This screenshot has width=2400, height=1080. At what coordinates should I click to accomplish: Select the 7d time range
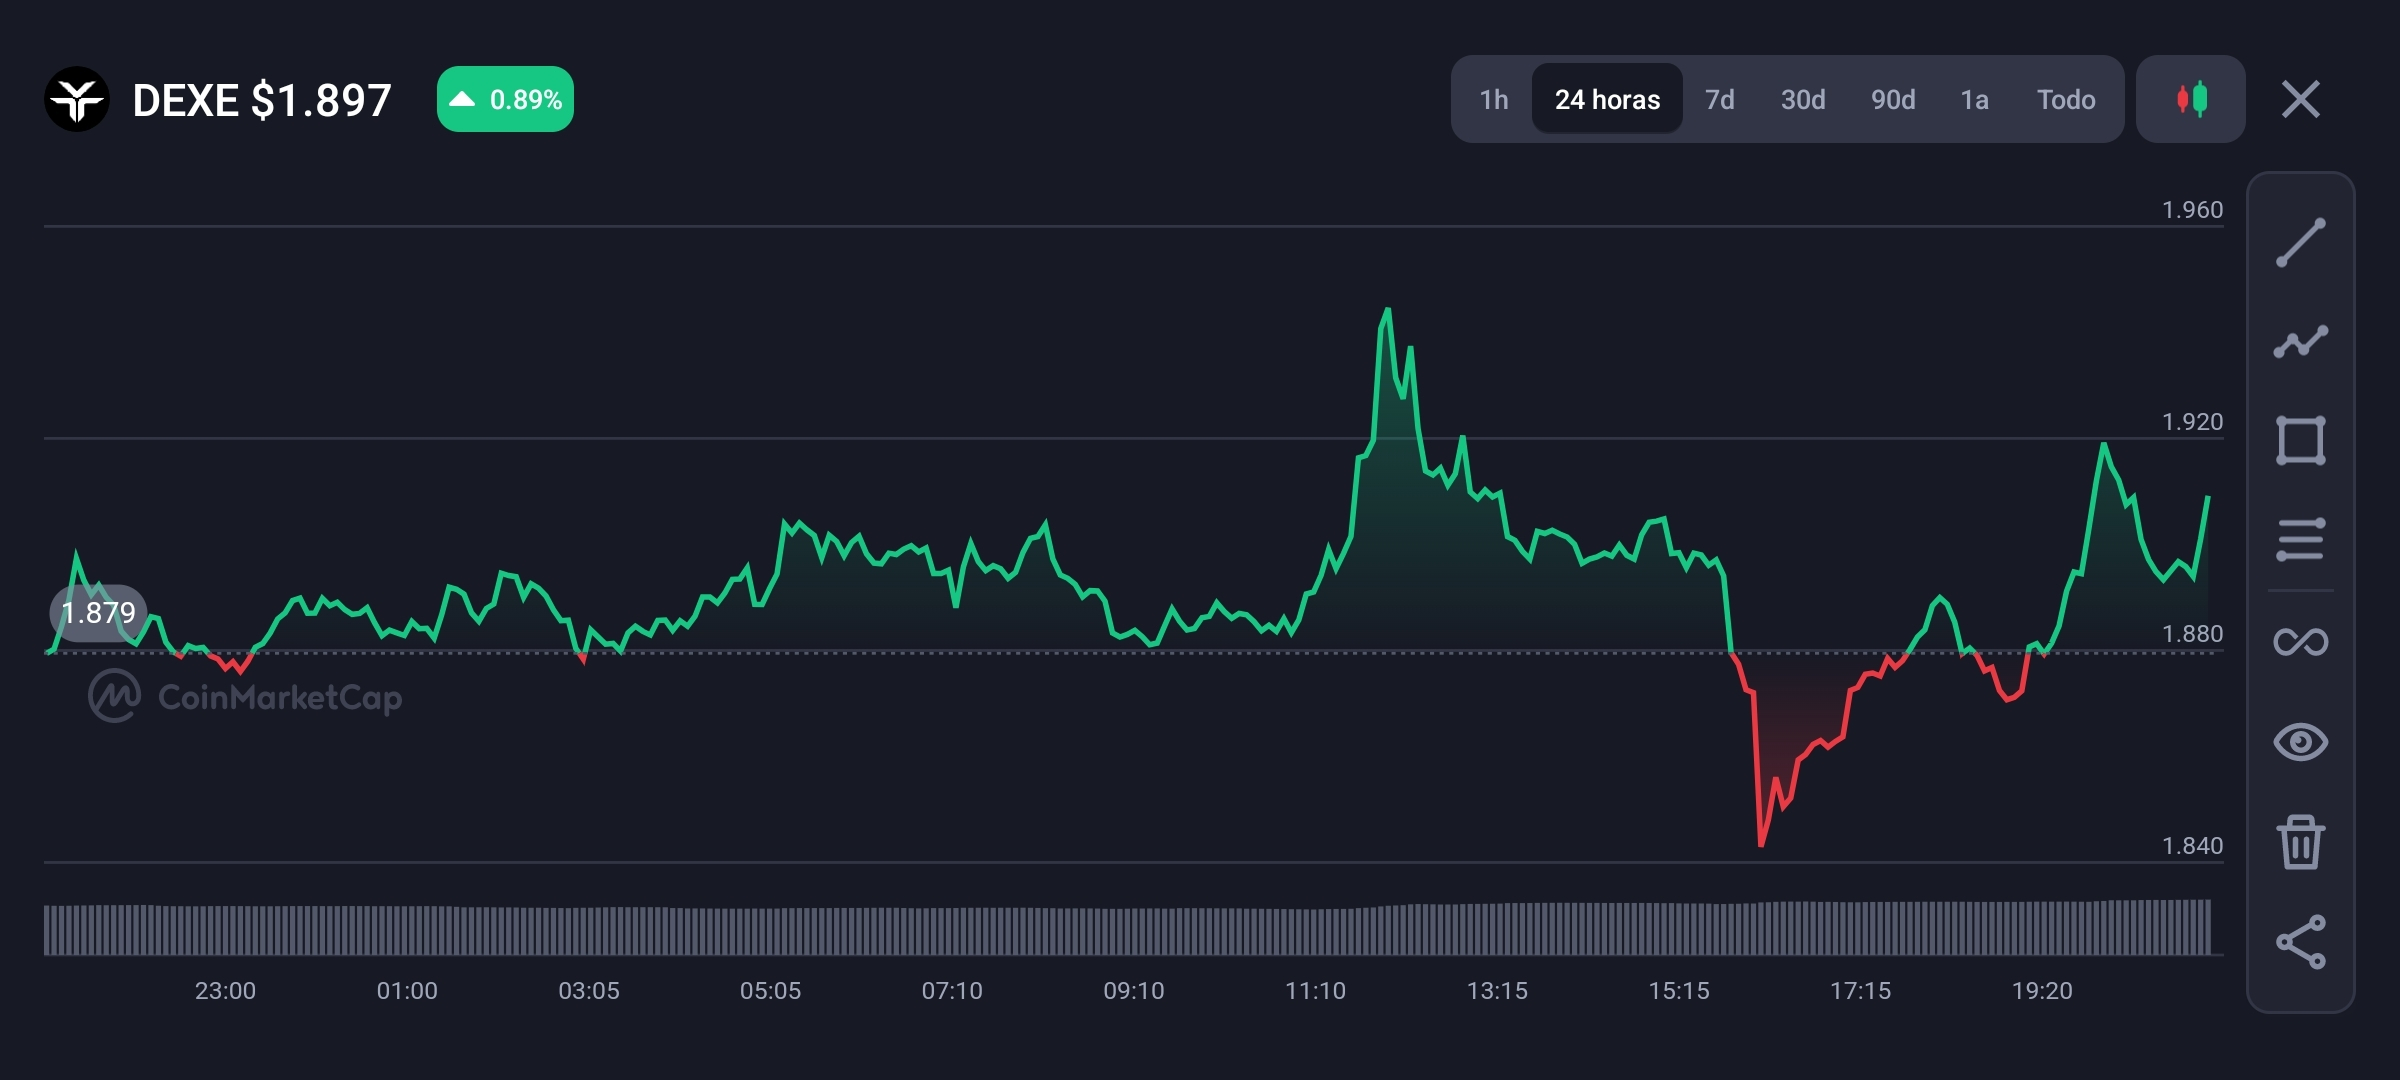pyautogui.click(x=1719, y=99)
